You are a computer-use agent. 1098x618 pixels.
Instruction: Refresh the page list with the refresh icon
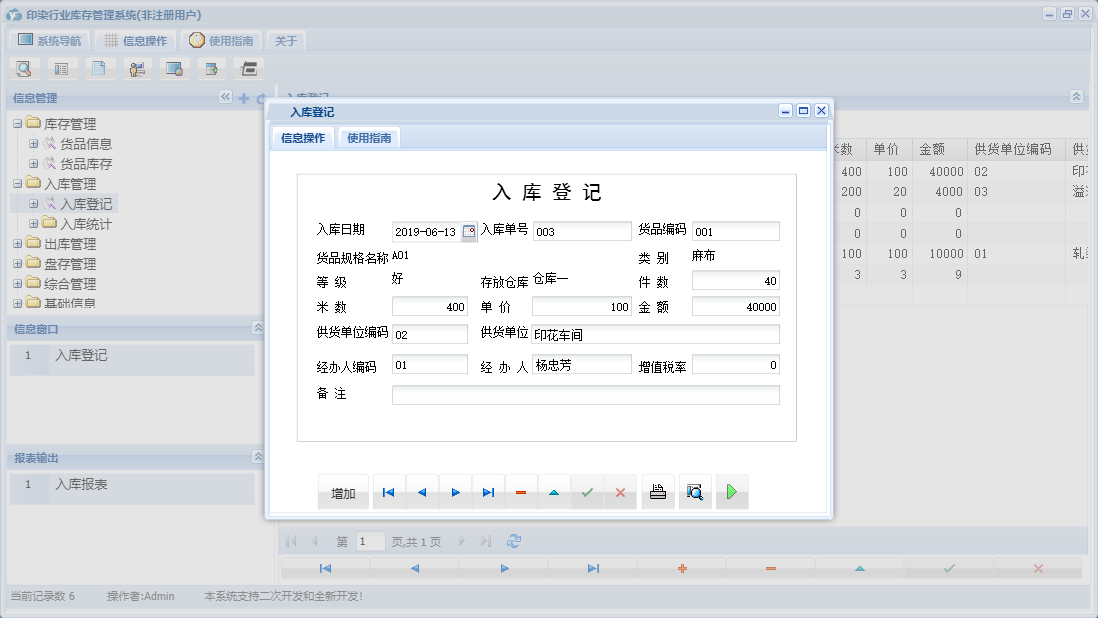(514, 540)
